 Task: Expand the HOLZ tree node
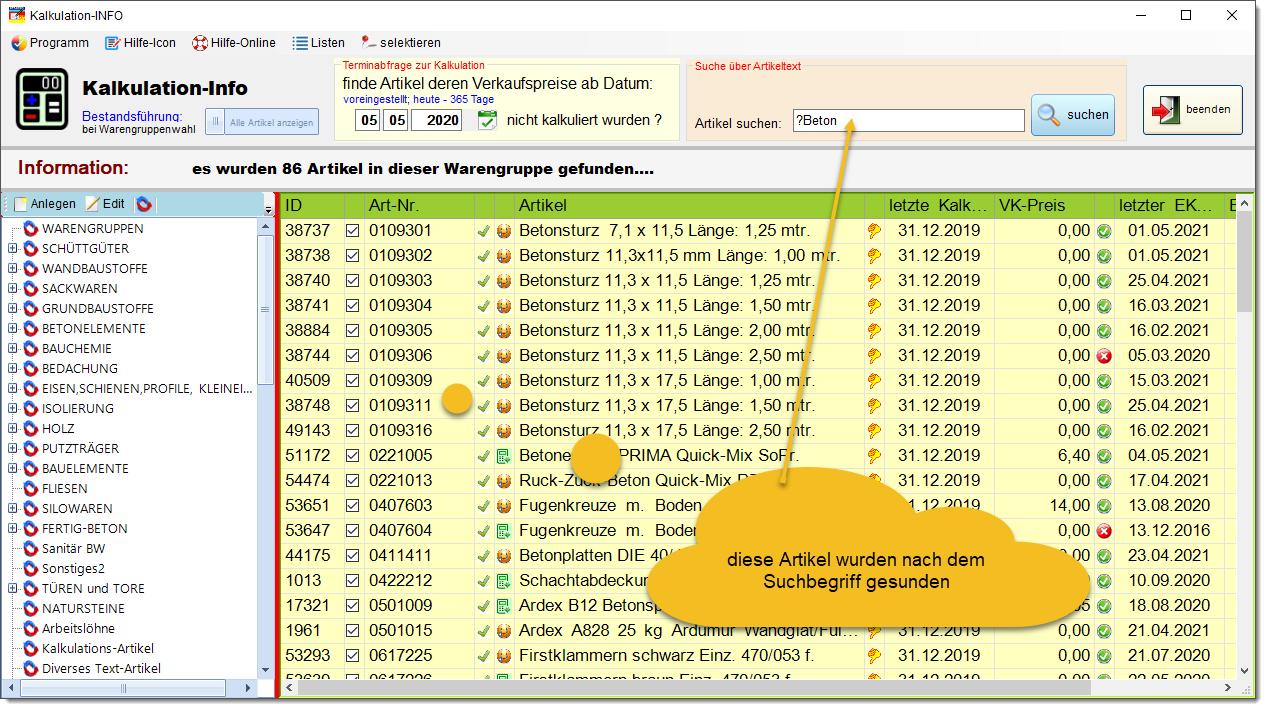(x=13, y=429)
